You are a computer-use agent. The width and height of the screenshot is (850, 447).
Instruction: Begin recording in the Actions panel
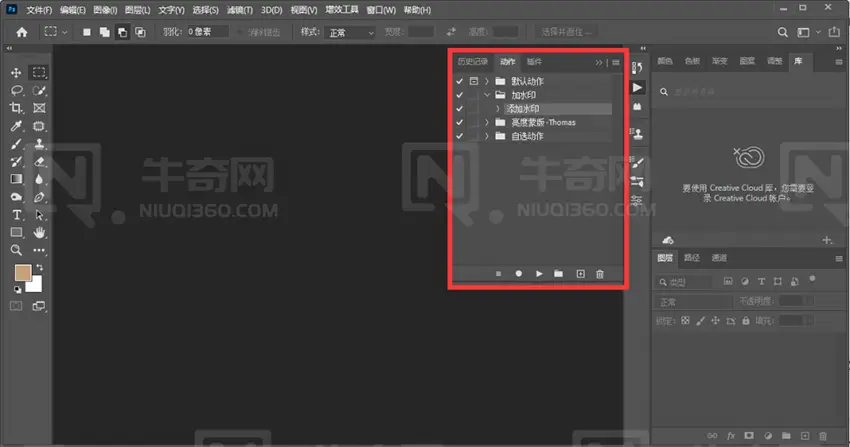tap(519, 274)
